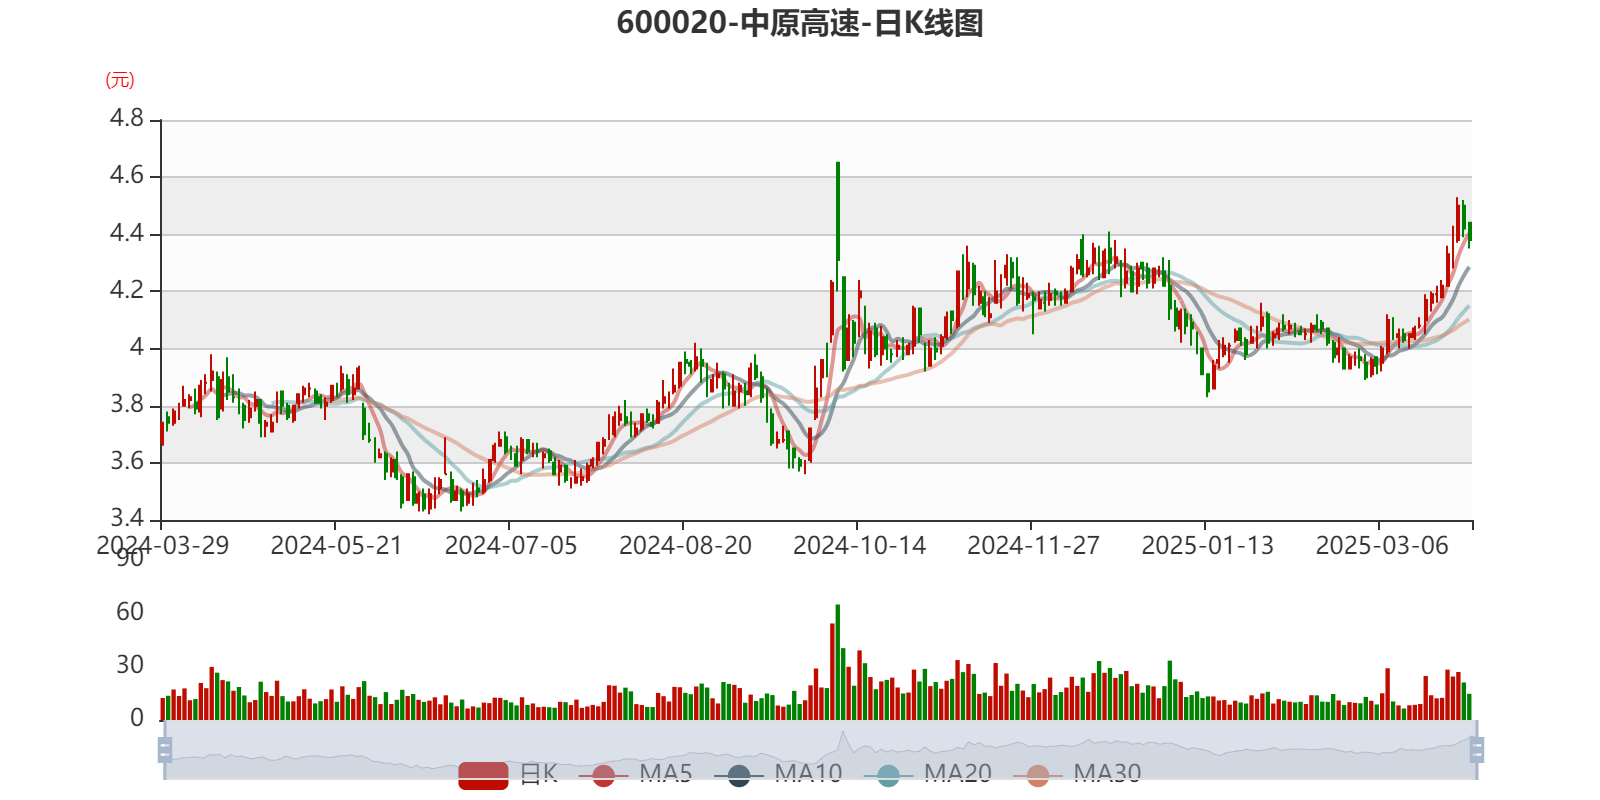Click the (元) unit label
1600x800 pixels.
point(120,80)
